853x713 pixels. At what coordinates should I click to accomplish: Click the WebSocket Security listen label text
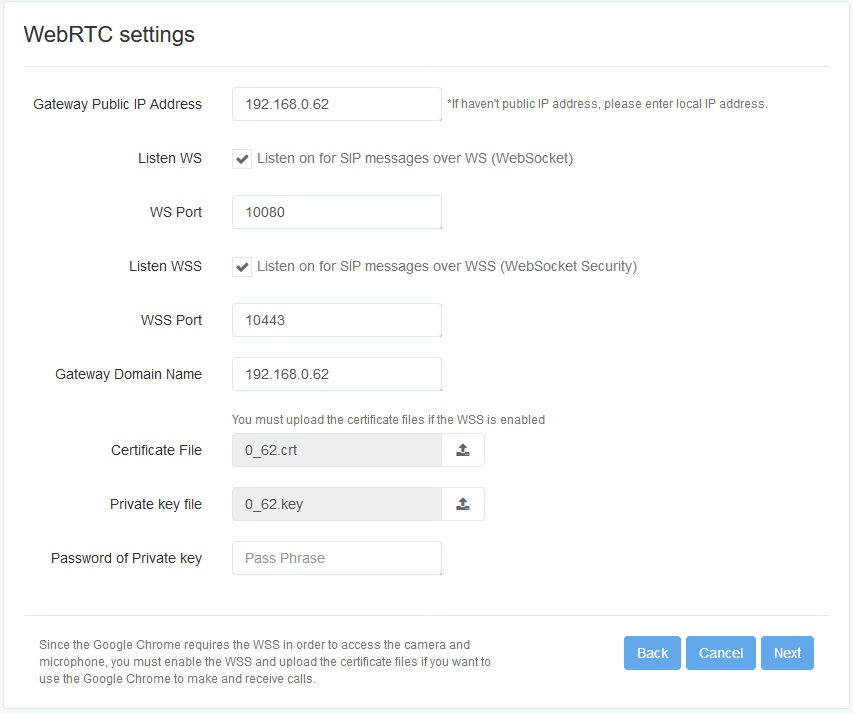[x=447, y=266]
